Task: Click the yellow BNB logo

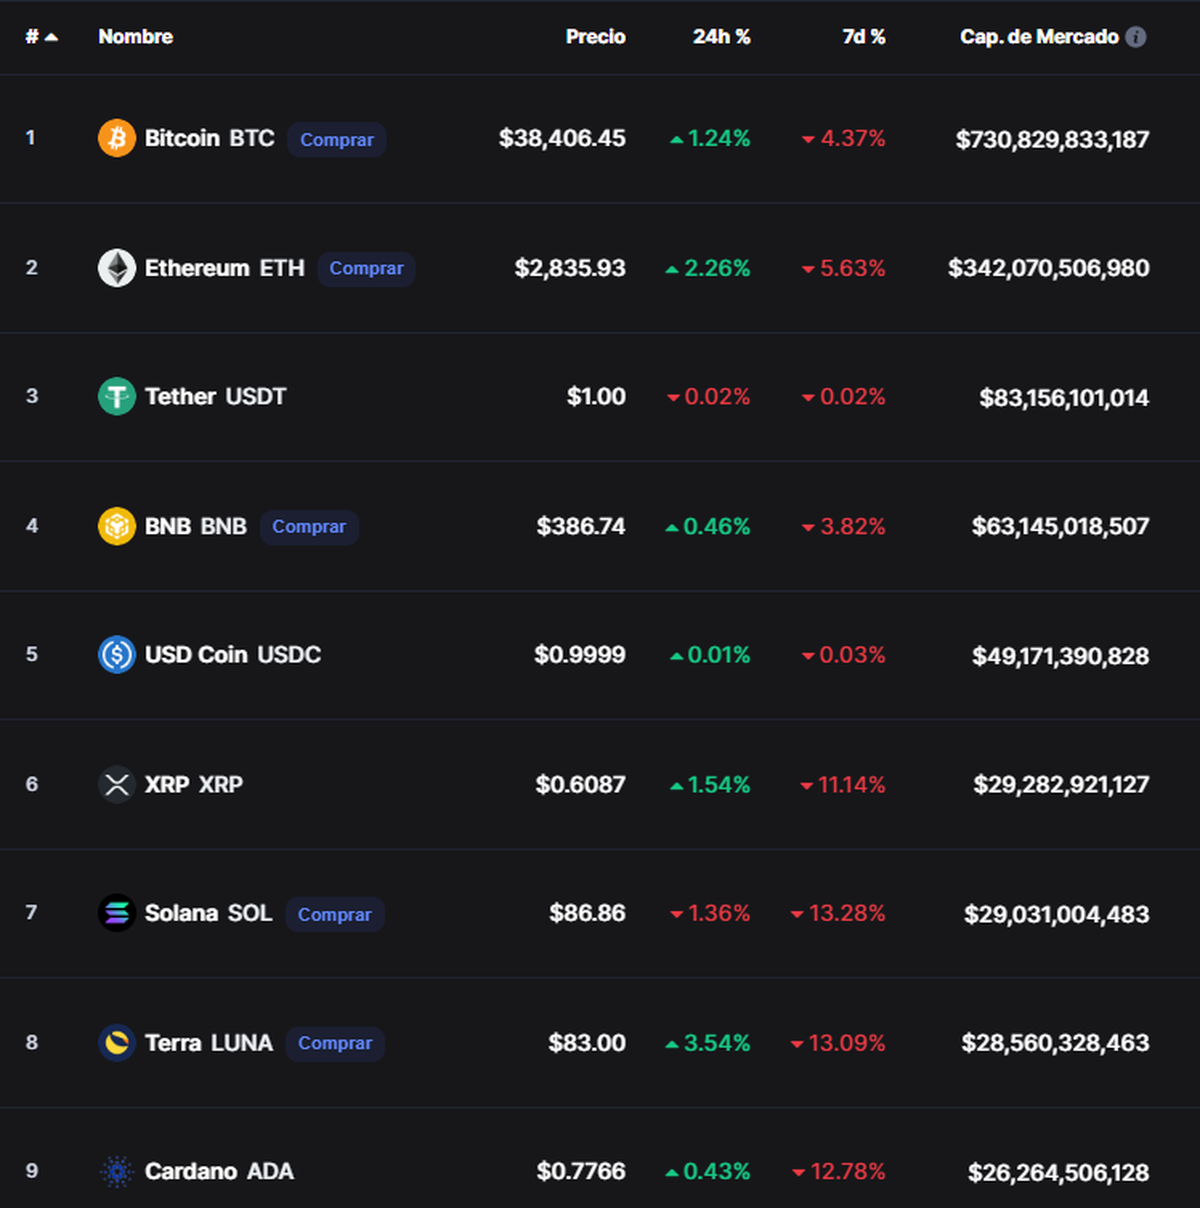Action: coord(117,526)
